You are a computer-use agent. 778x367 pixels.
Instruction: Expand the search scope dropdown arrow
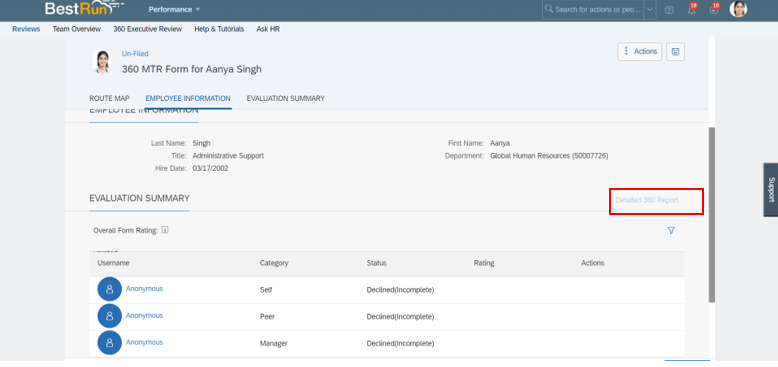[650, 9]
